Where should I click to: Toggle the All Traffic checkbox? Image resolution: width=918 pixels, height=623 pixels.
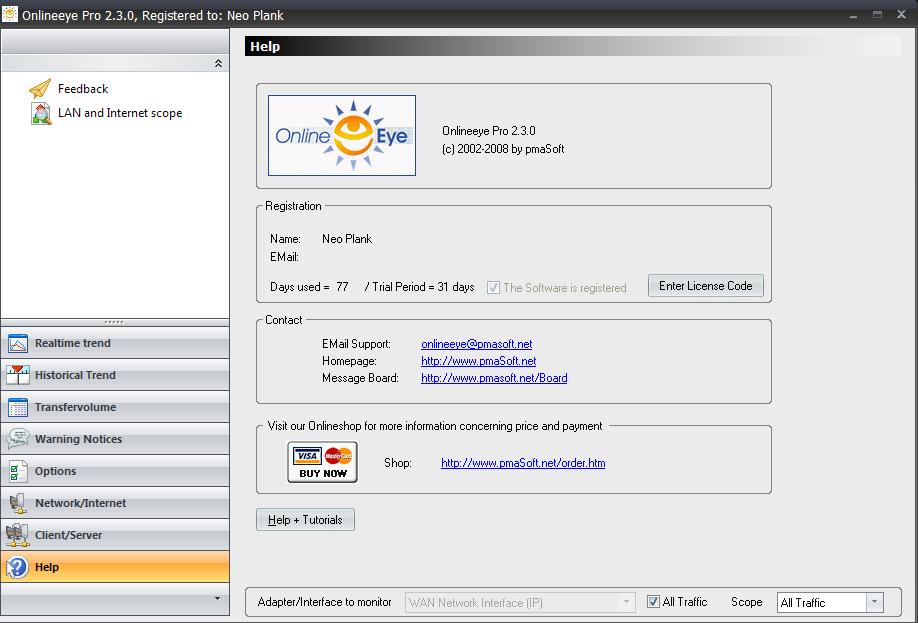click(x=653, y=601)
